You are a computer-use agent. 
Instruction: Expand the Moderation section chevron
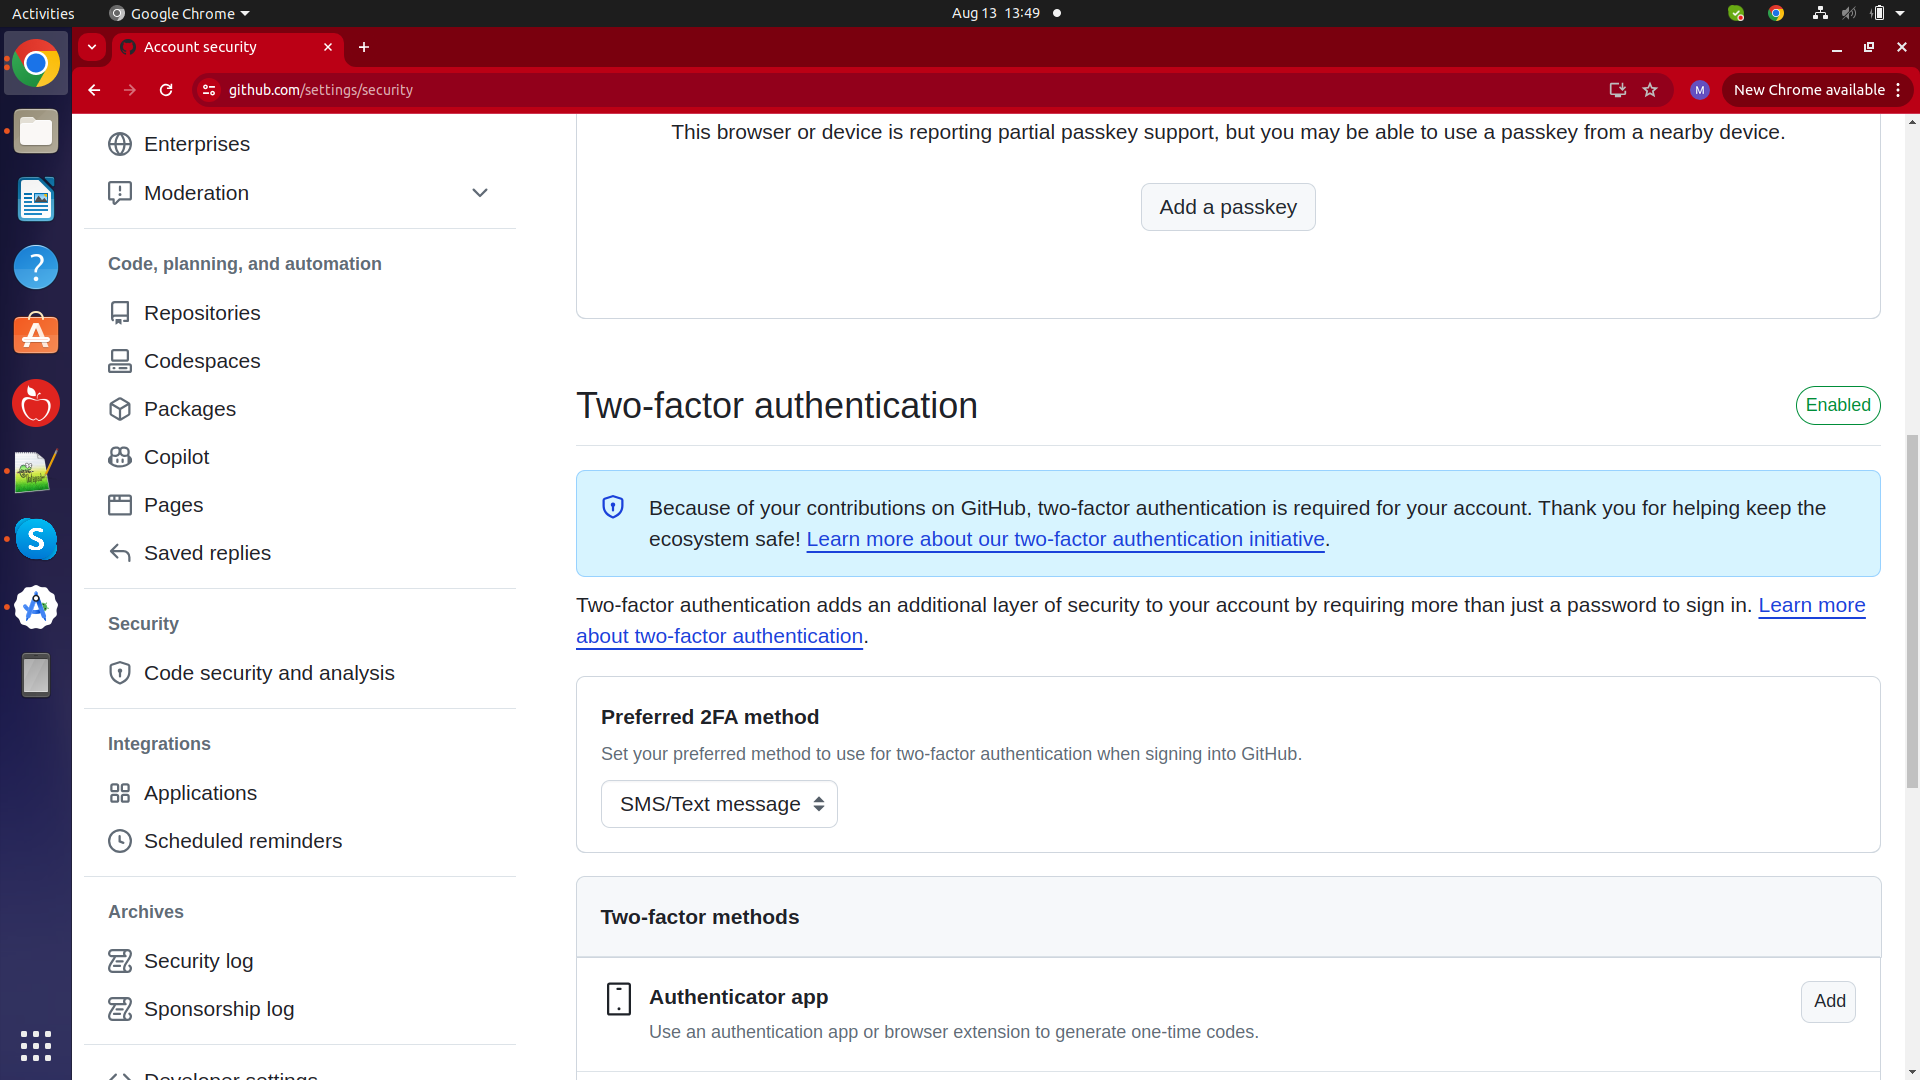480,193
